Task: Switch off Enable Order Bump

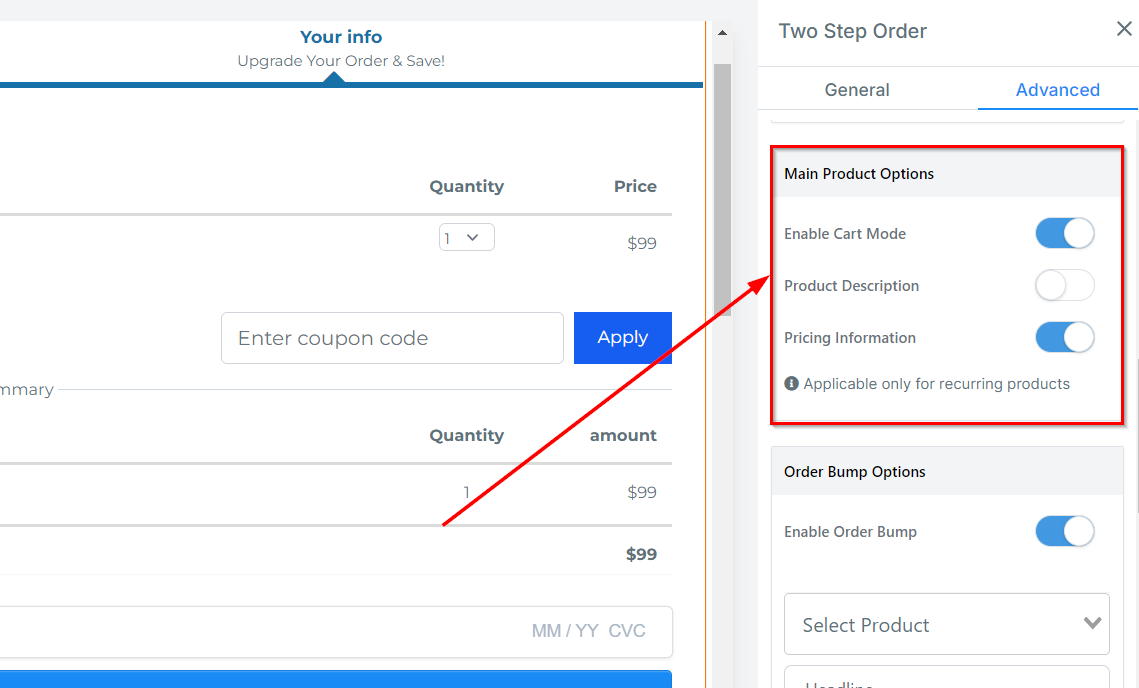Action: click(x=1064, y=532)
